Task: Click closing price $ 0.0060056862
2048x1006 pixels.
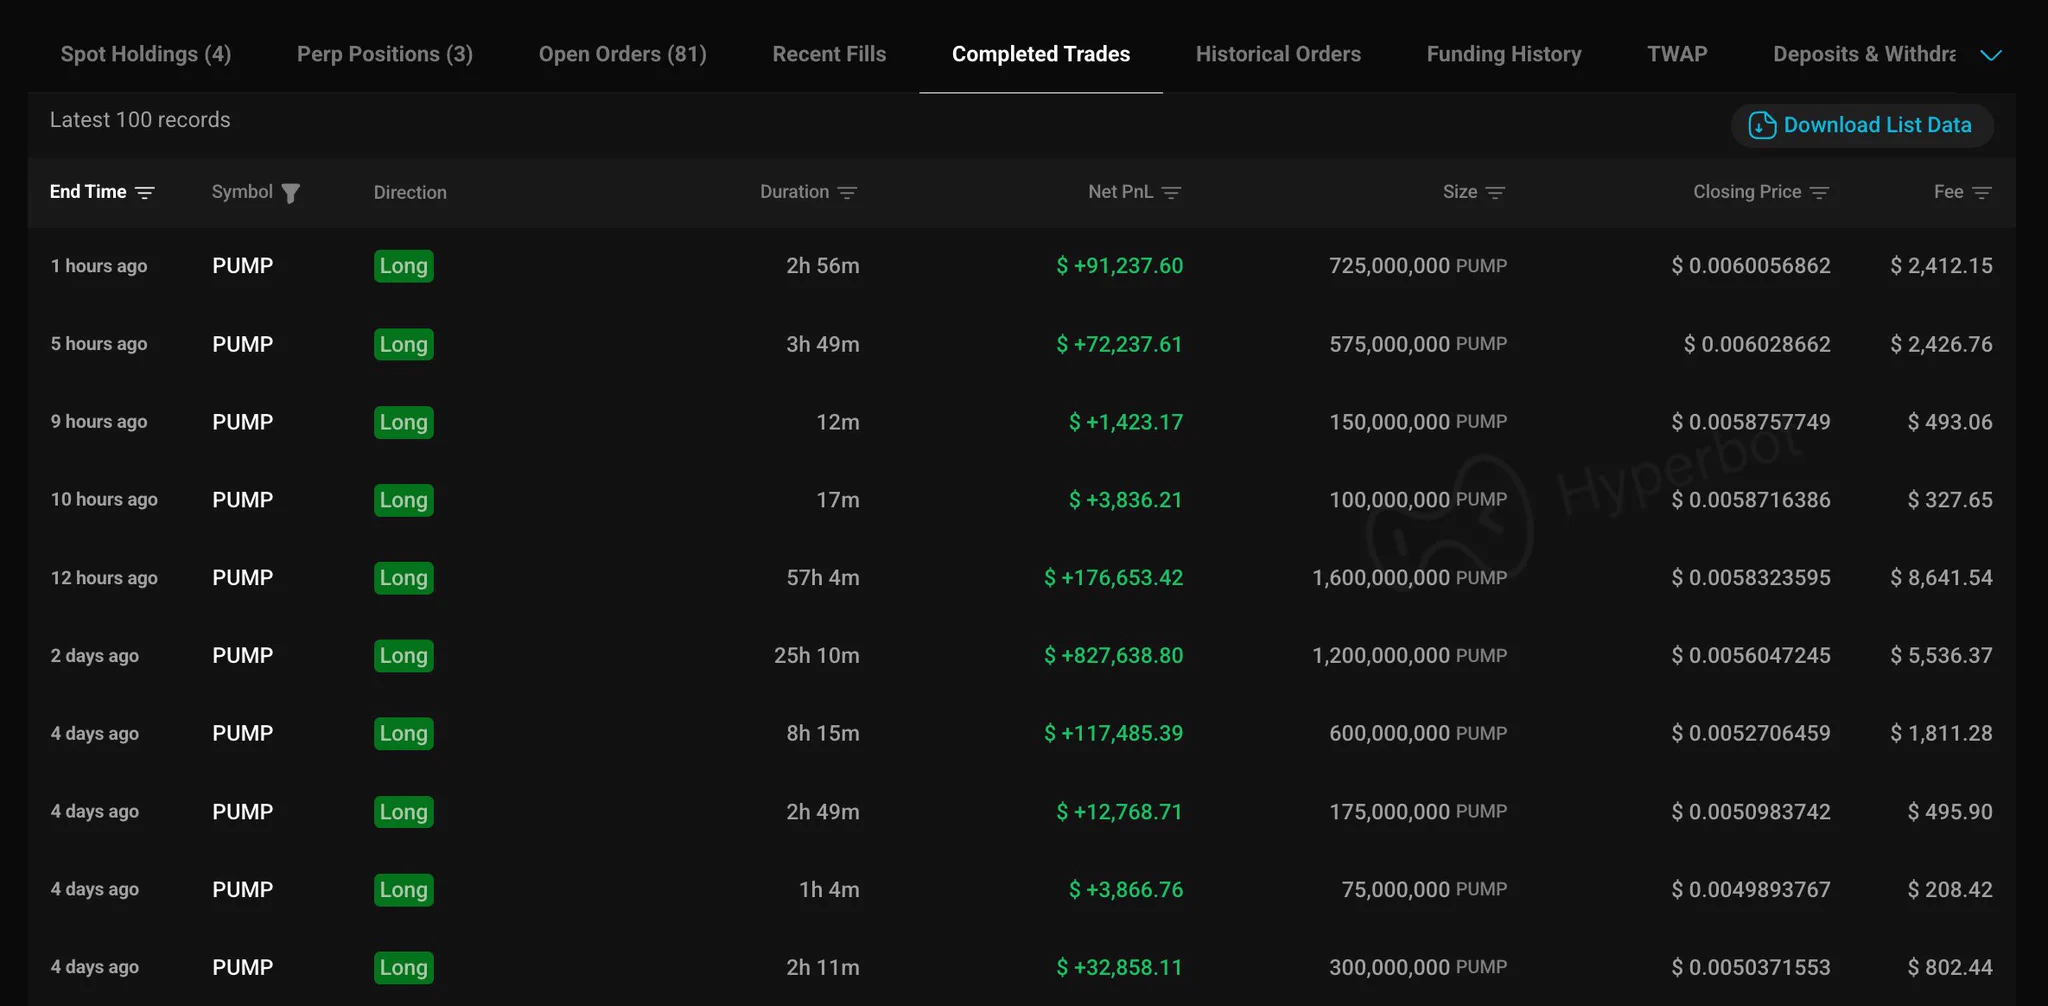Action: click(1751, 266)
